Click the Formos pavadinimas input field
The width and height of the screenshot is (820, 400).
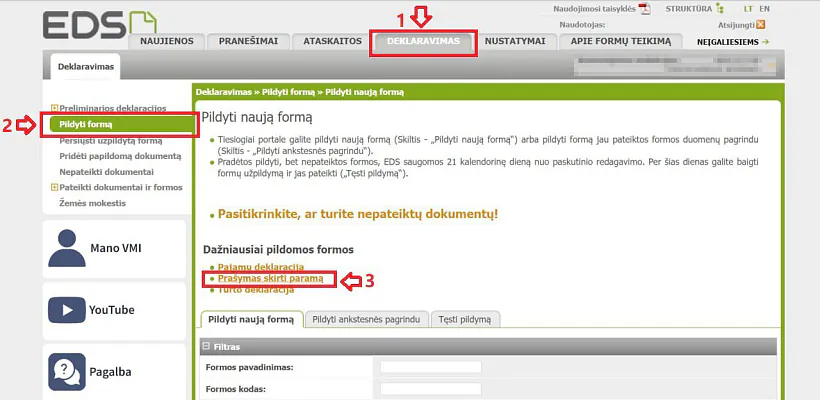[430, 367]
